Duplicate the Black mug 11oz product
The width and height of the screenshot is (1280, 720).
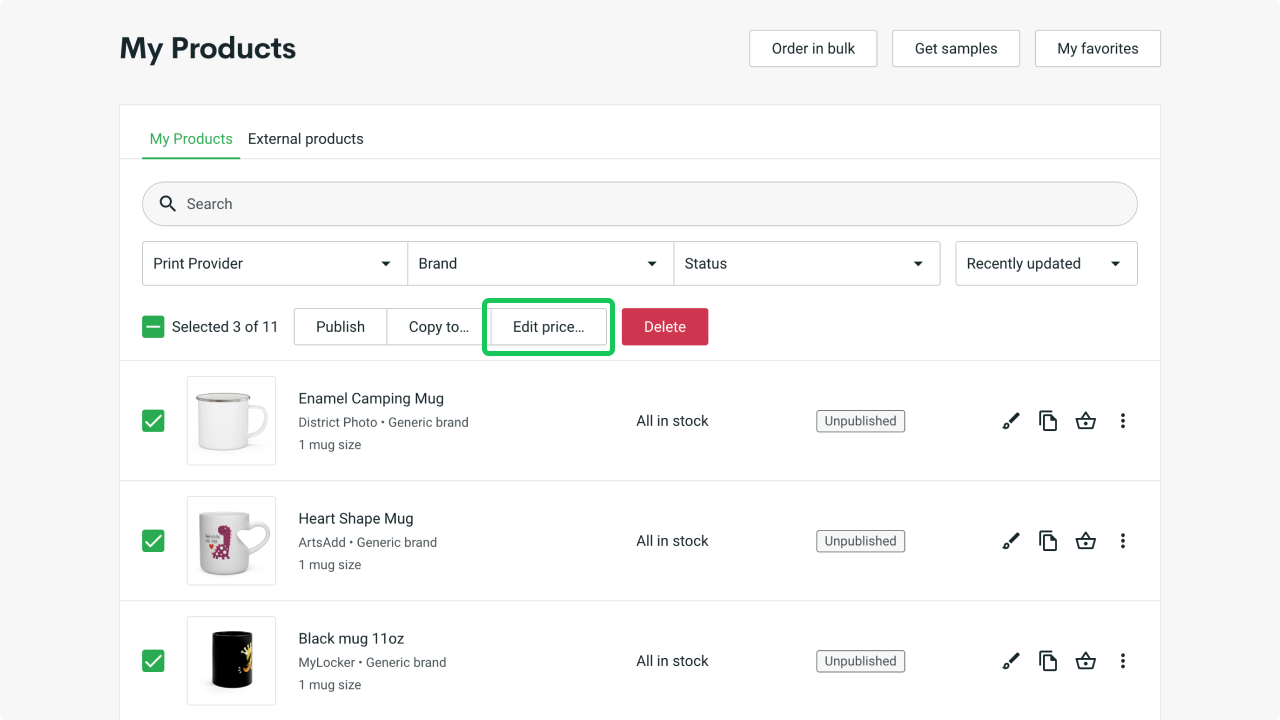(1048, 661)
